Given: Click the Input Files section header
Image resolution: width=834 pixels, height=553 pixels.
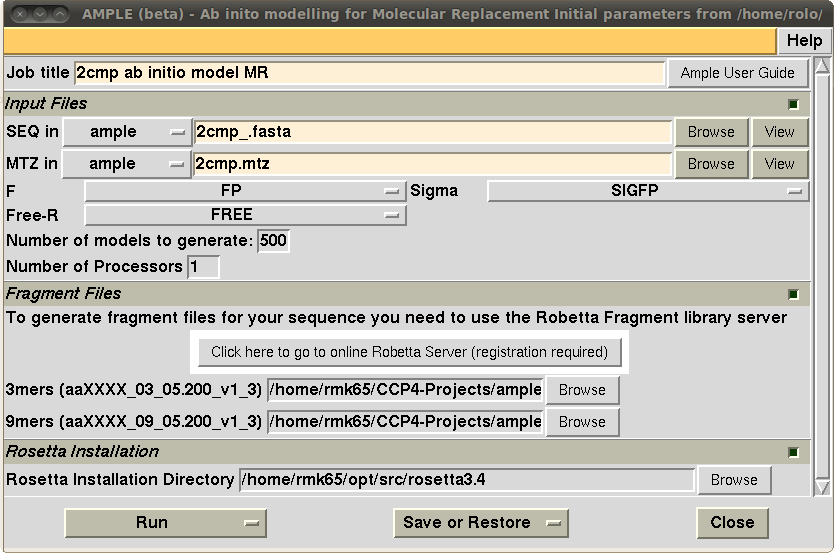Looking at the screenshot, I should pyautogui.click(x=407, y=104).
